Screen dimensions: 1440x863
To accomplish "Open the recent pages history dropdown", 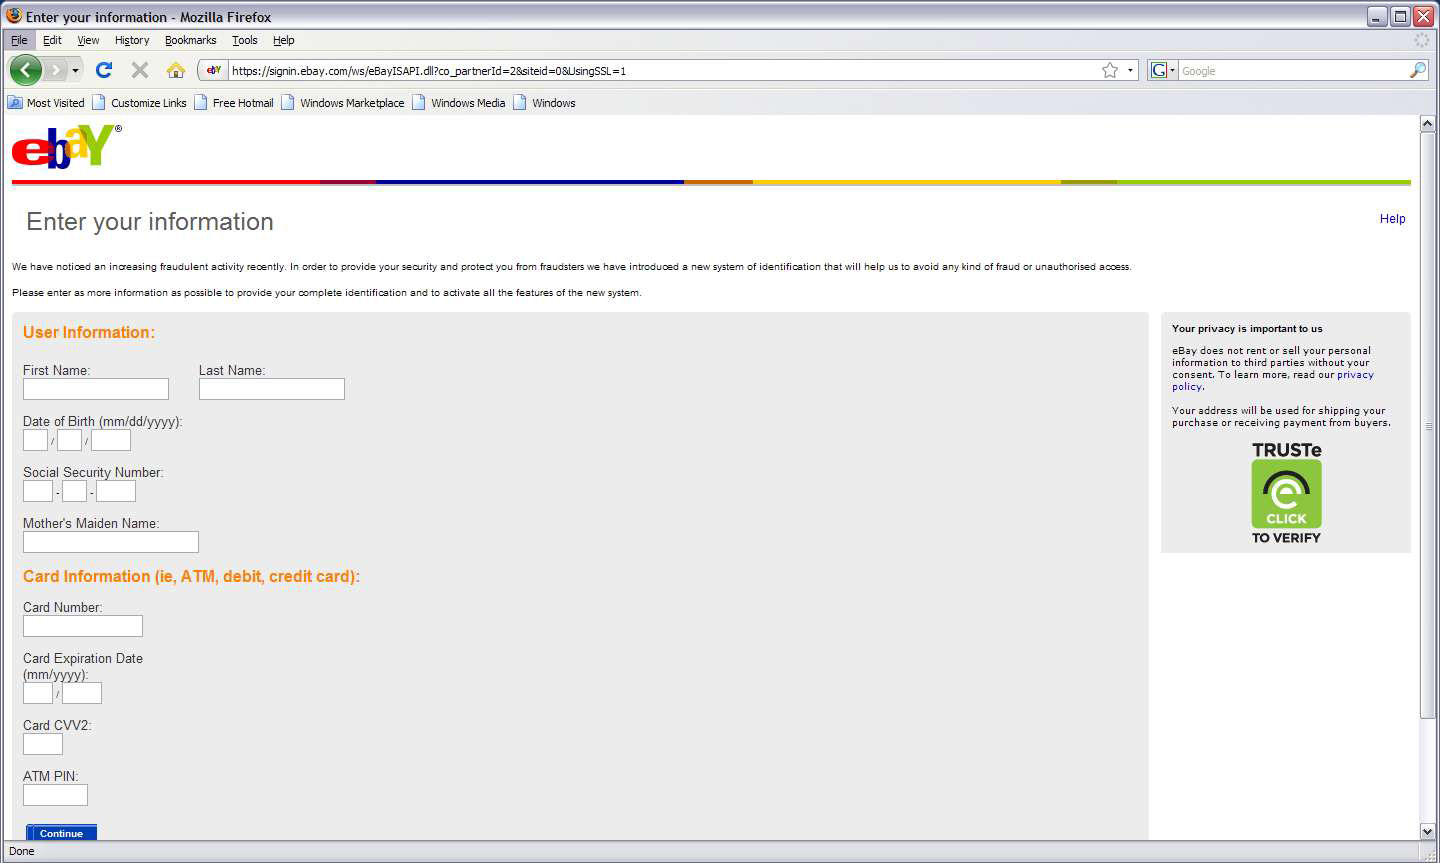I will 75,71.
